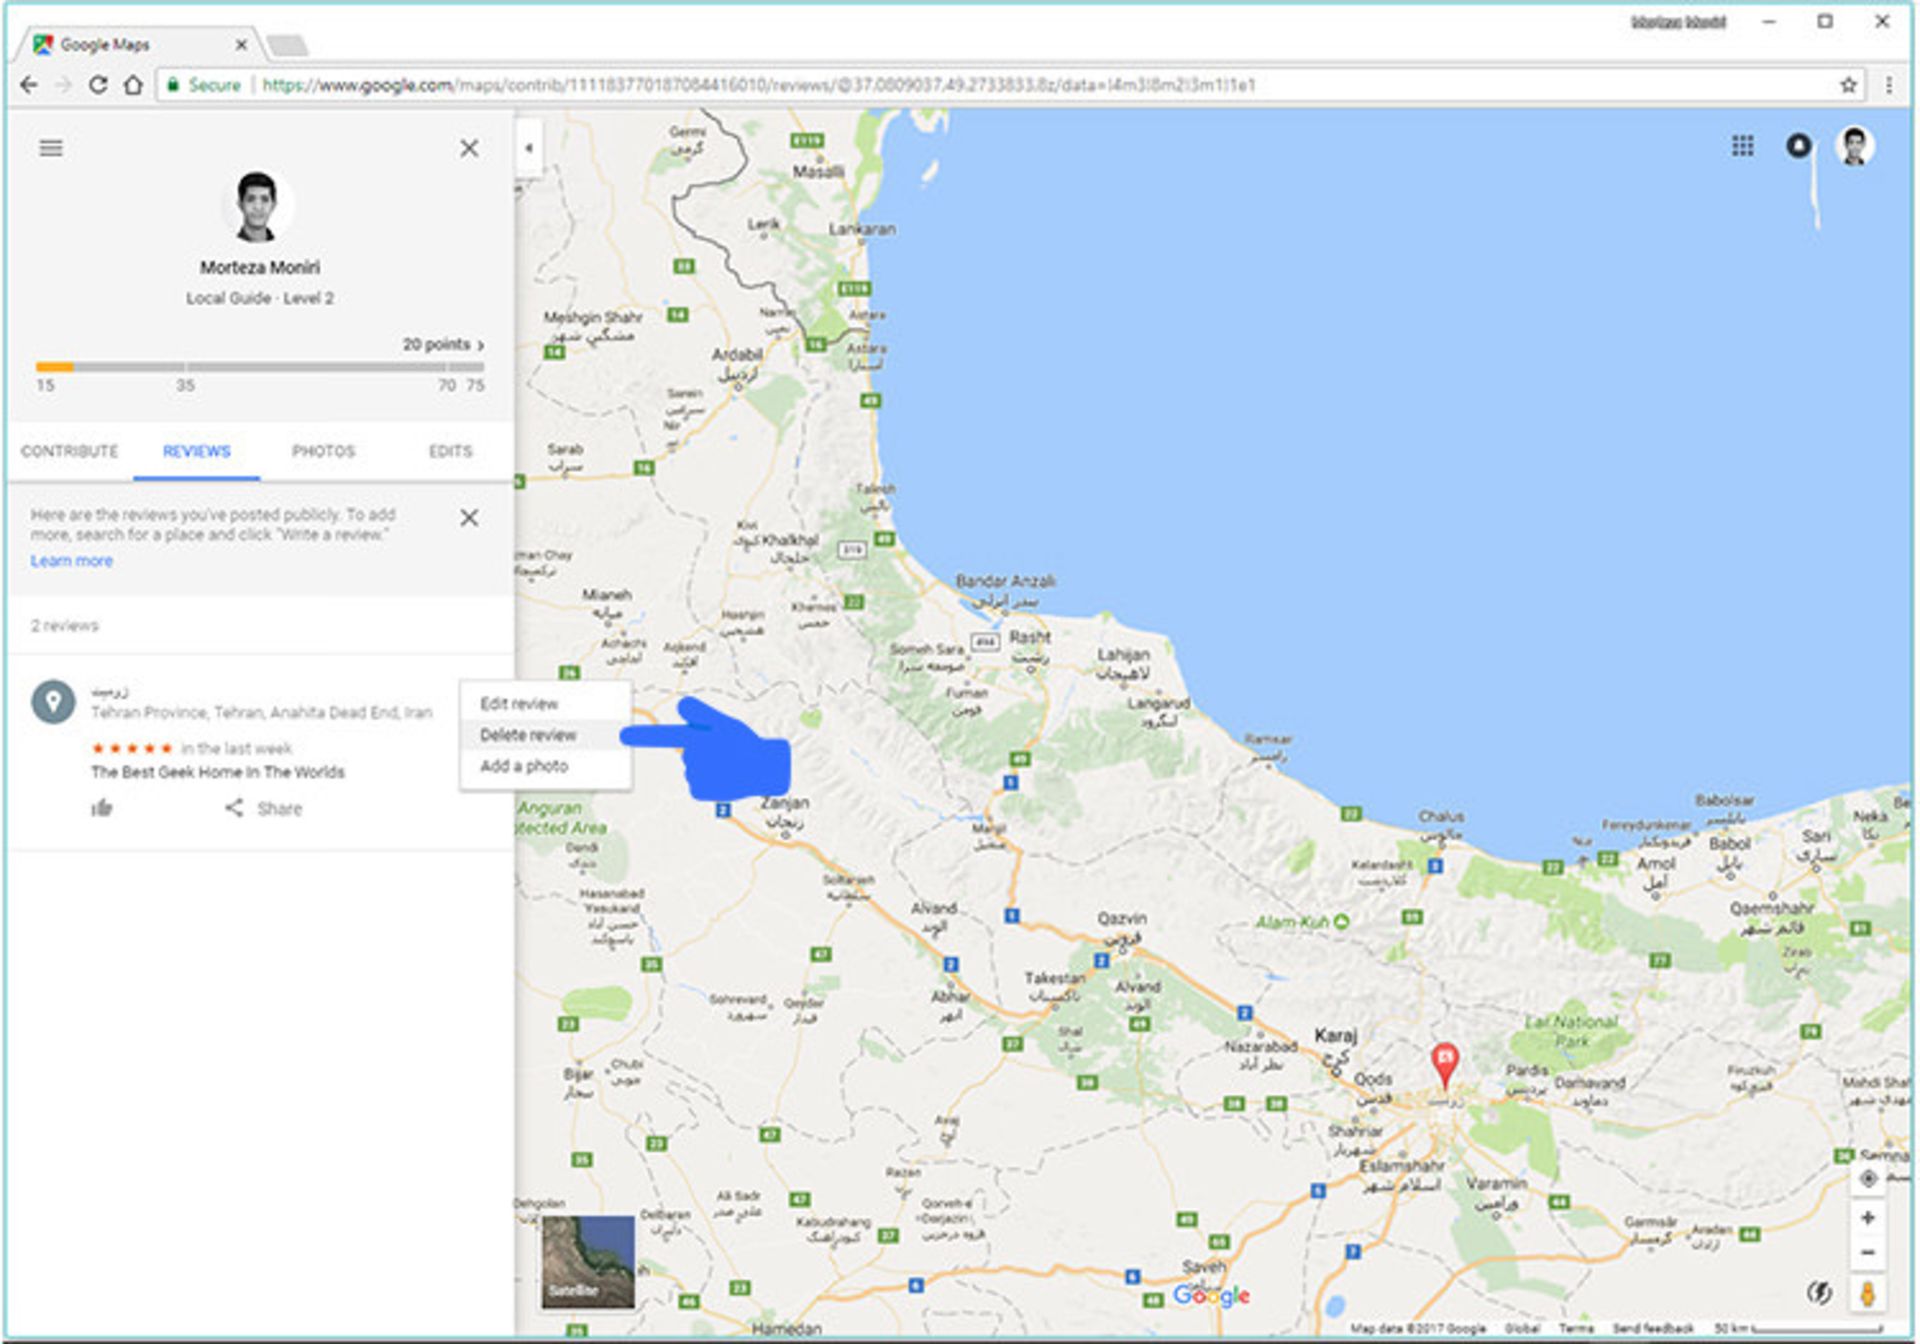Close the contributor profile panel
Viewport: 1920px width, 1344px height.
point(469,148)
